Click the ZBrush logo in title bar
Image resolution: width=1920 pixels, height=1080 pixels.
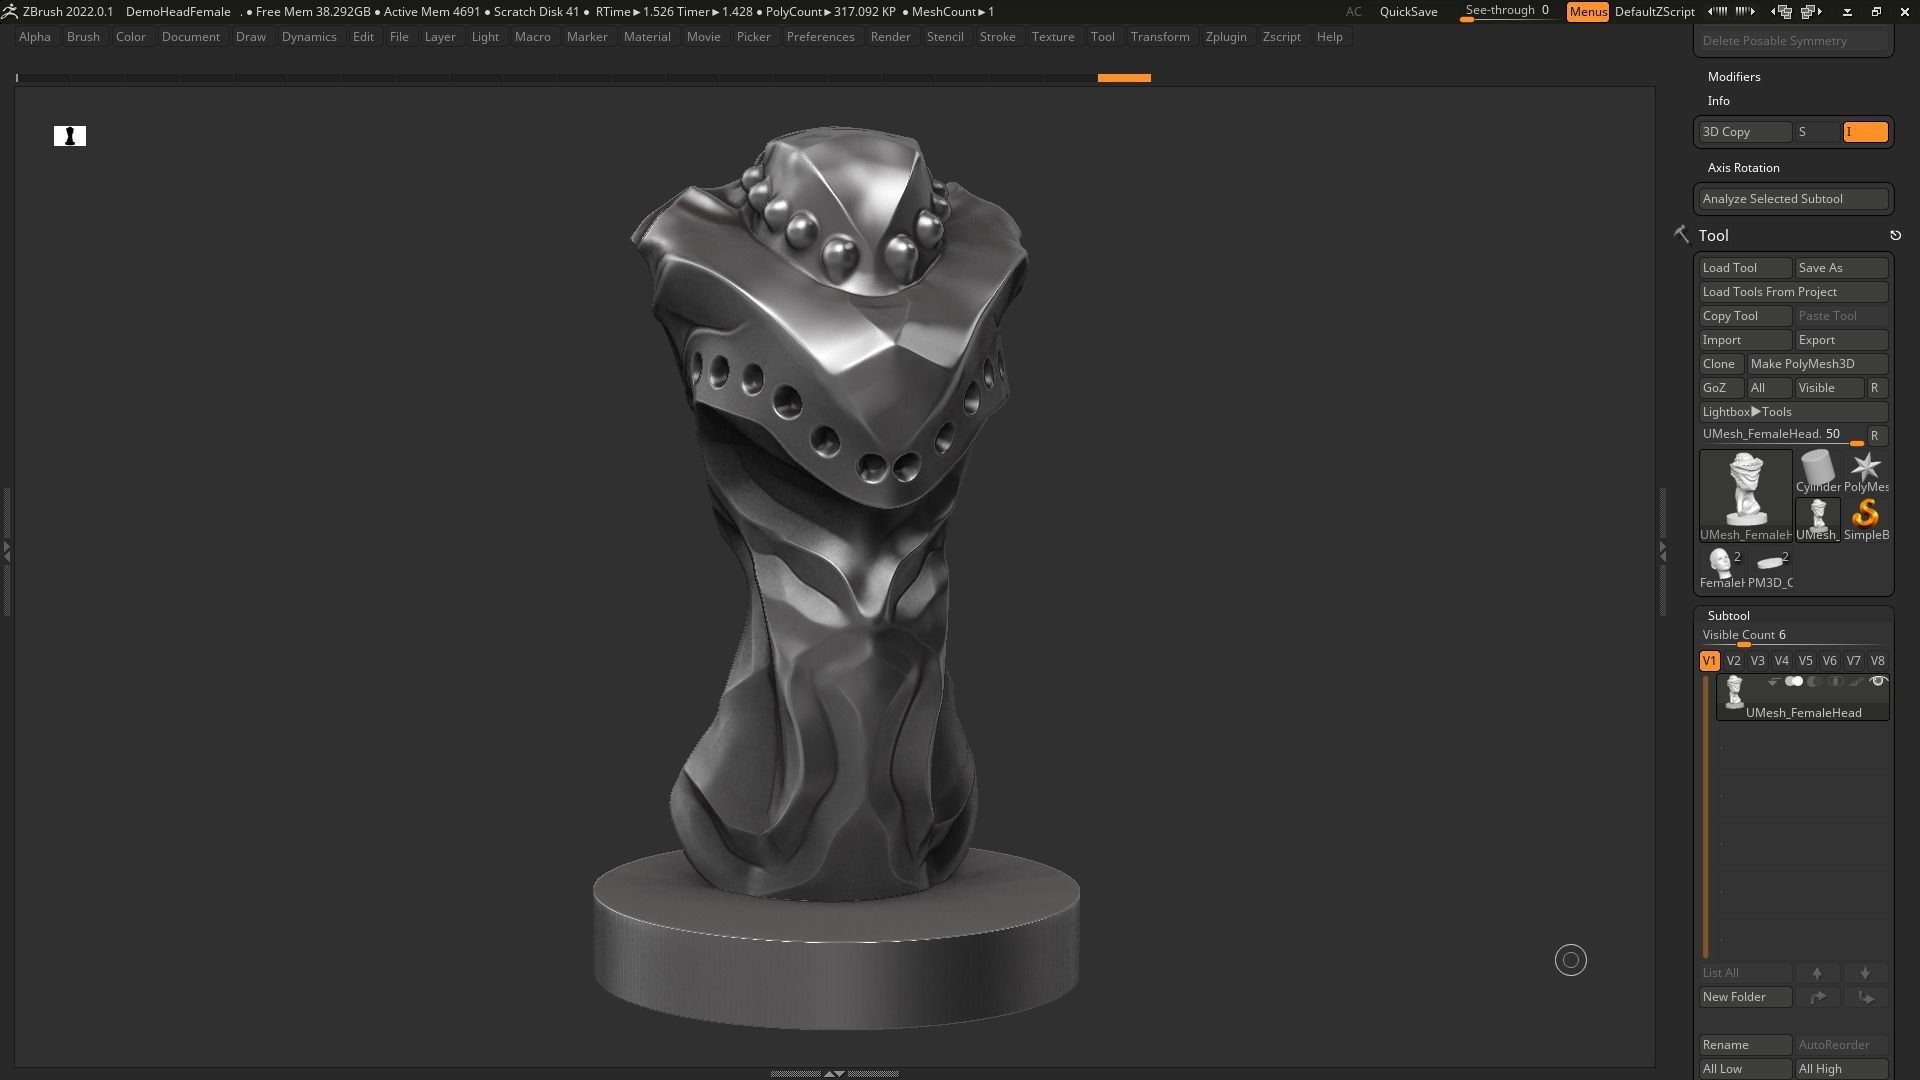point(9,12)
